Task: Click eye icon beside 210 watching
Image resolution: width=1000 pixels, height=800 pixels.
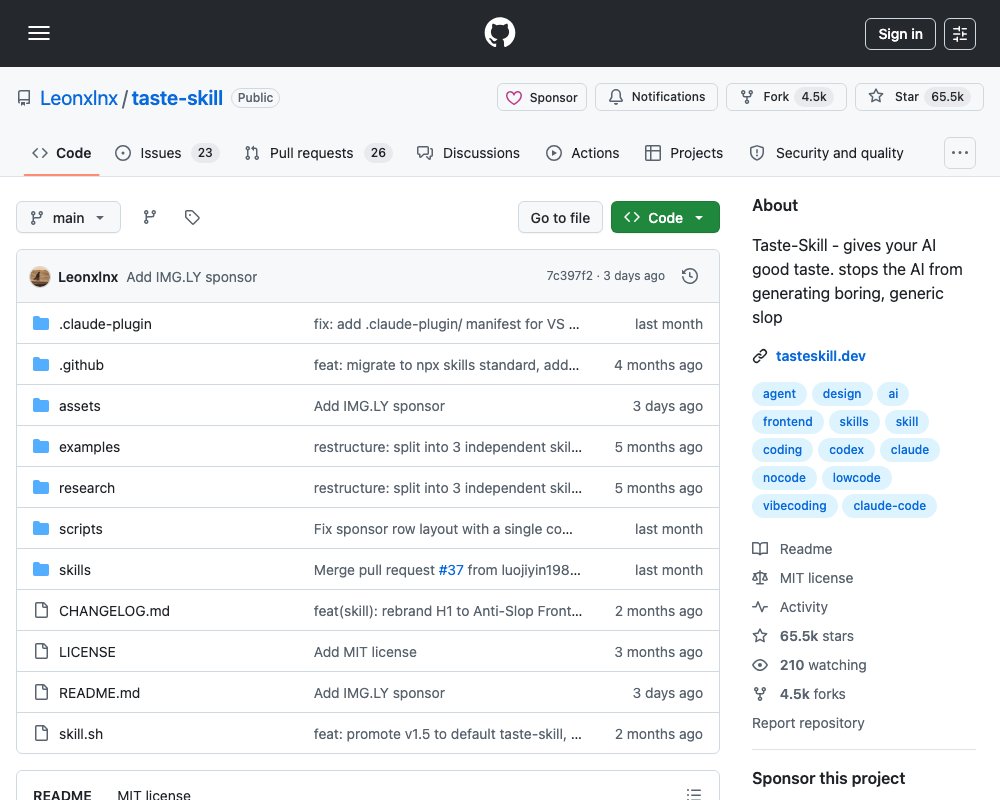Action: coord(760,665)
